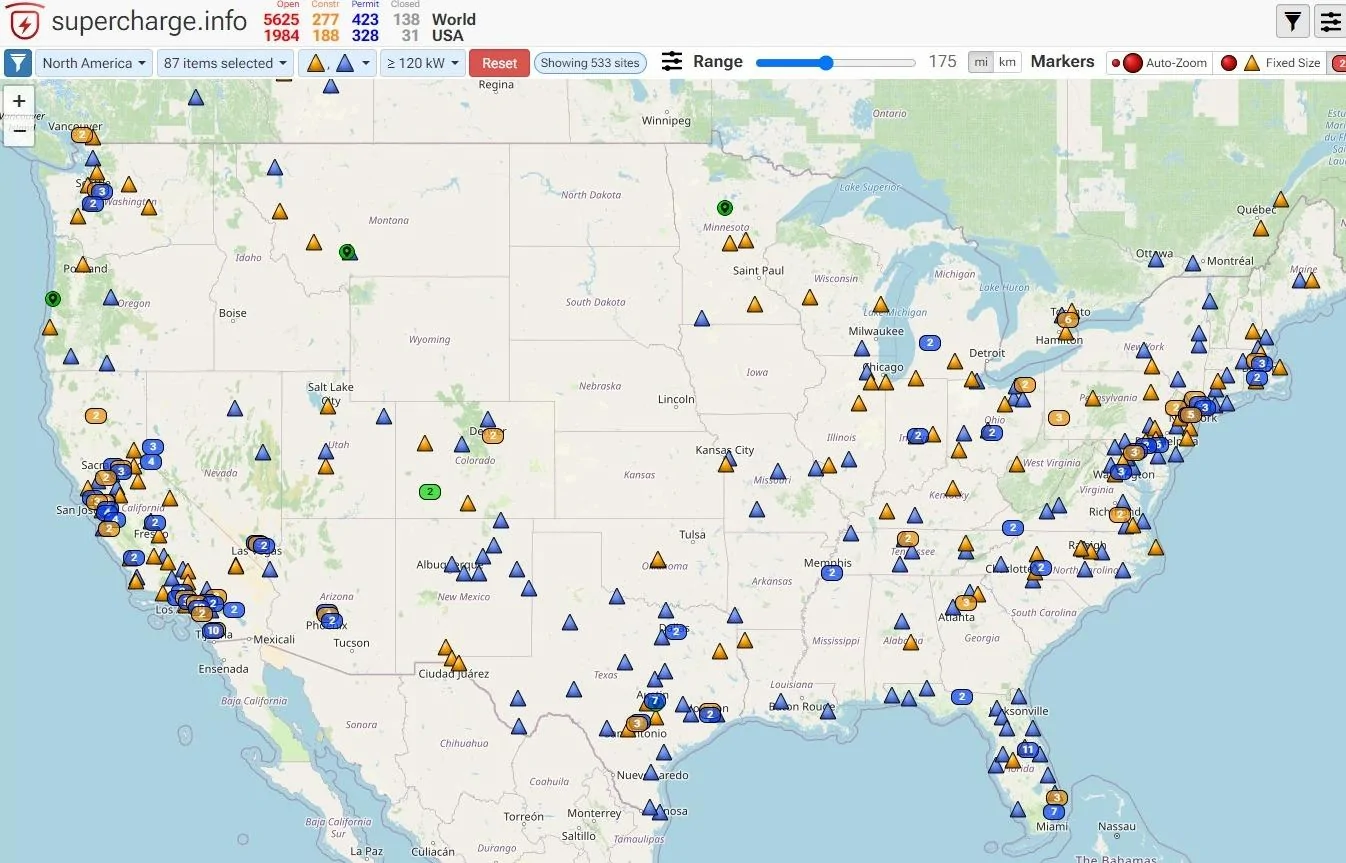Select the blue triangle marker near Regina
Viewport: 1346px width, 863px height.
pyautogui.click(x=331, y=86)
